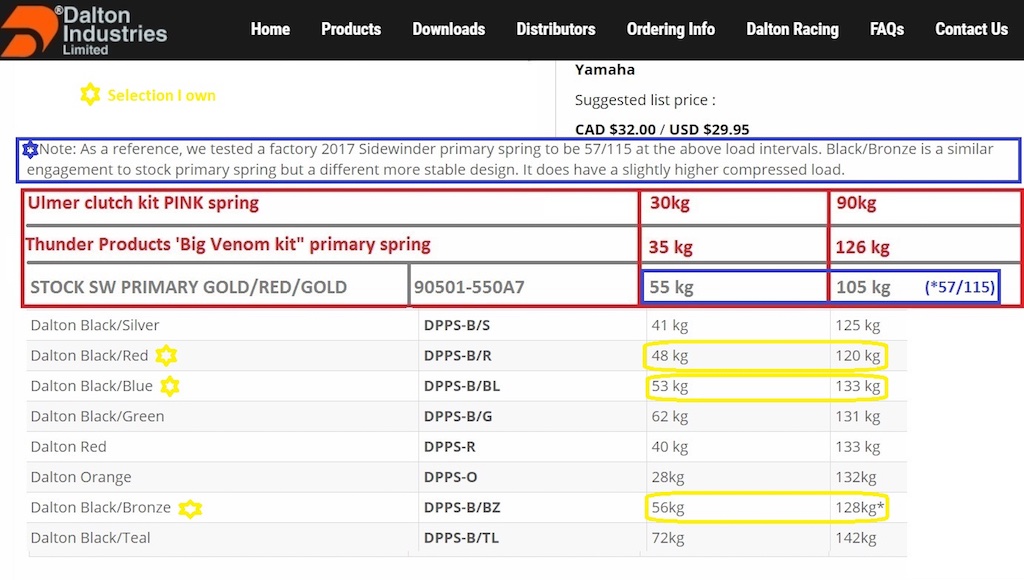
Task: Click STOCK SW PRIMARY GOLD/RED/GOLD cell
Action: 189,287
